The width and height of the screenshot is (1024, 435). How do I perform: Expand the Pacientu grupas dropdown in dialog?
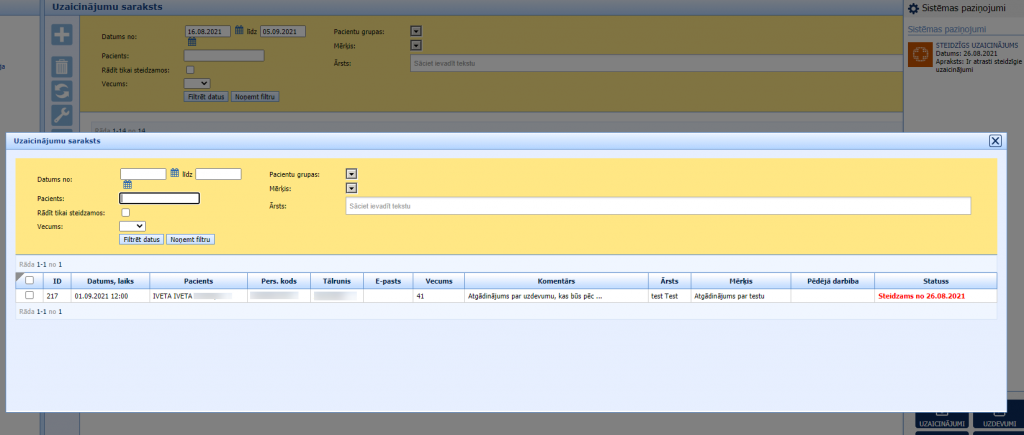[351, 174]
